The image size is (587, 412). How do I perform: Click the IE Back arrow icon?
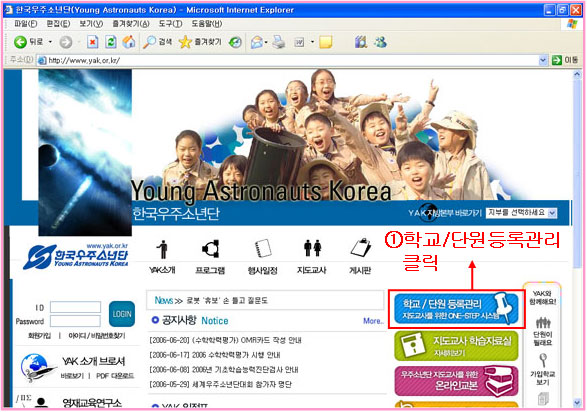(20, 42)
